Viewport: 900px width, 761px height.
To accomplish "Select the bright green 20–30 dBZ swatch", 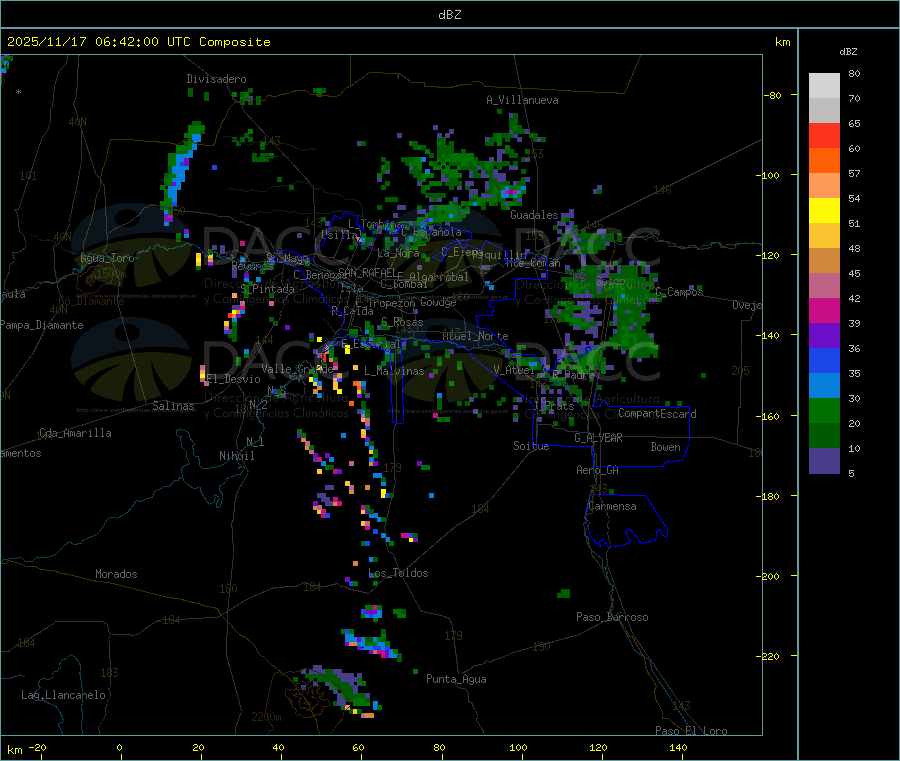I will tap(824, 410).
